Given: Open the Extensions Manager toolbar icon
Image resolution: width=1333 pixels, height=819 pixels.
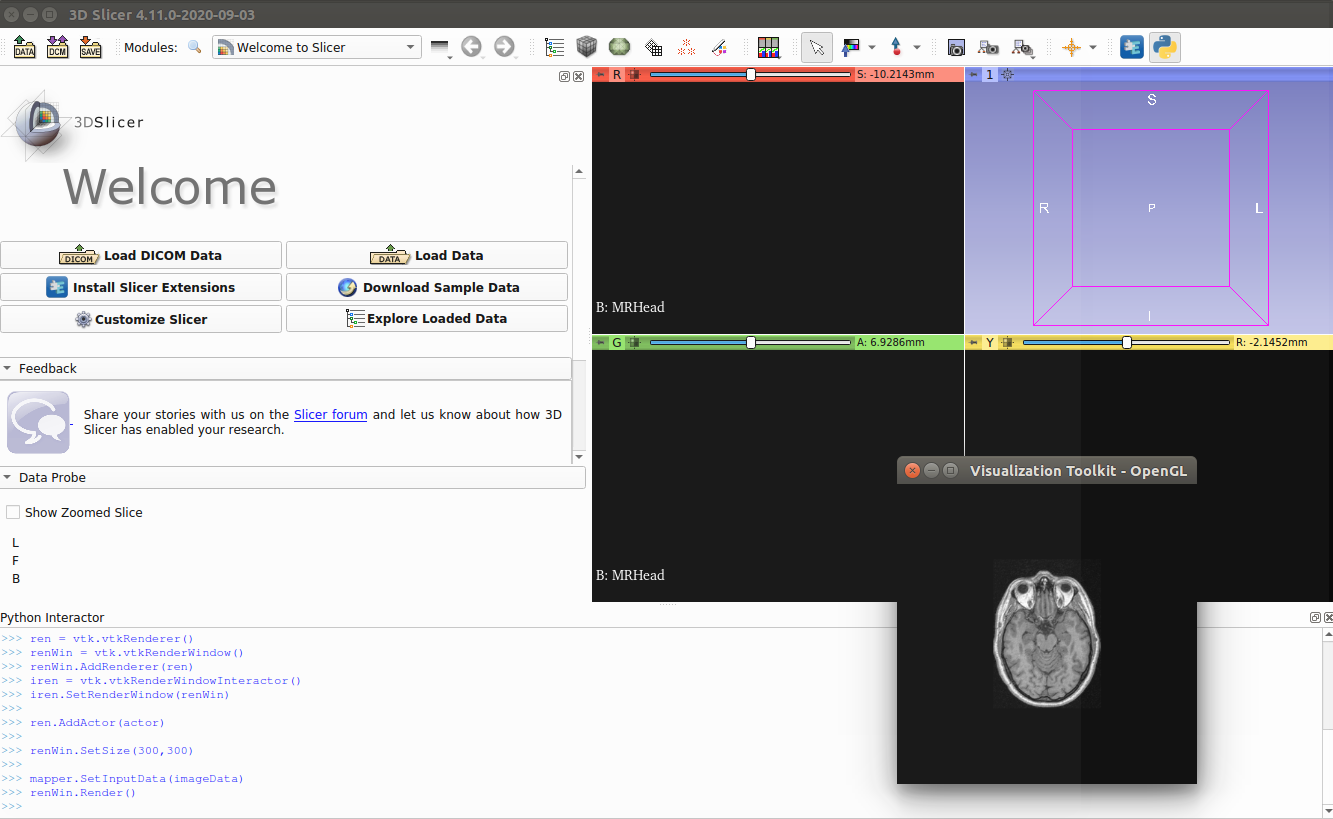Looking at the screenshot, I should tap(1132, 47).
